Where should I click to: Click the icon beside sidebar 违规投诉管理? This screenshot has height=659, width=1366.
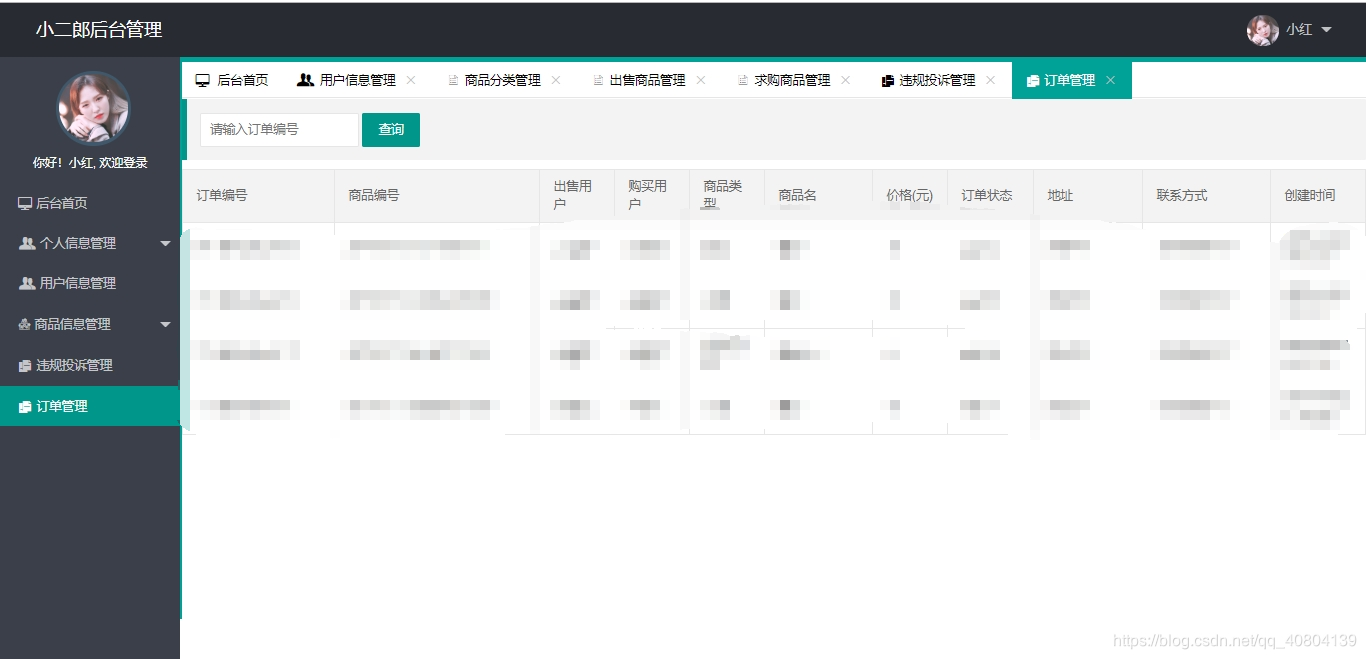click(x=25, y=366)
